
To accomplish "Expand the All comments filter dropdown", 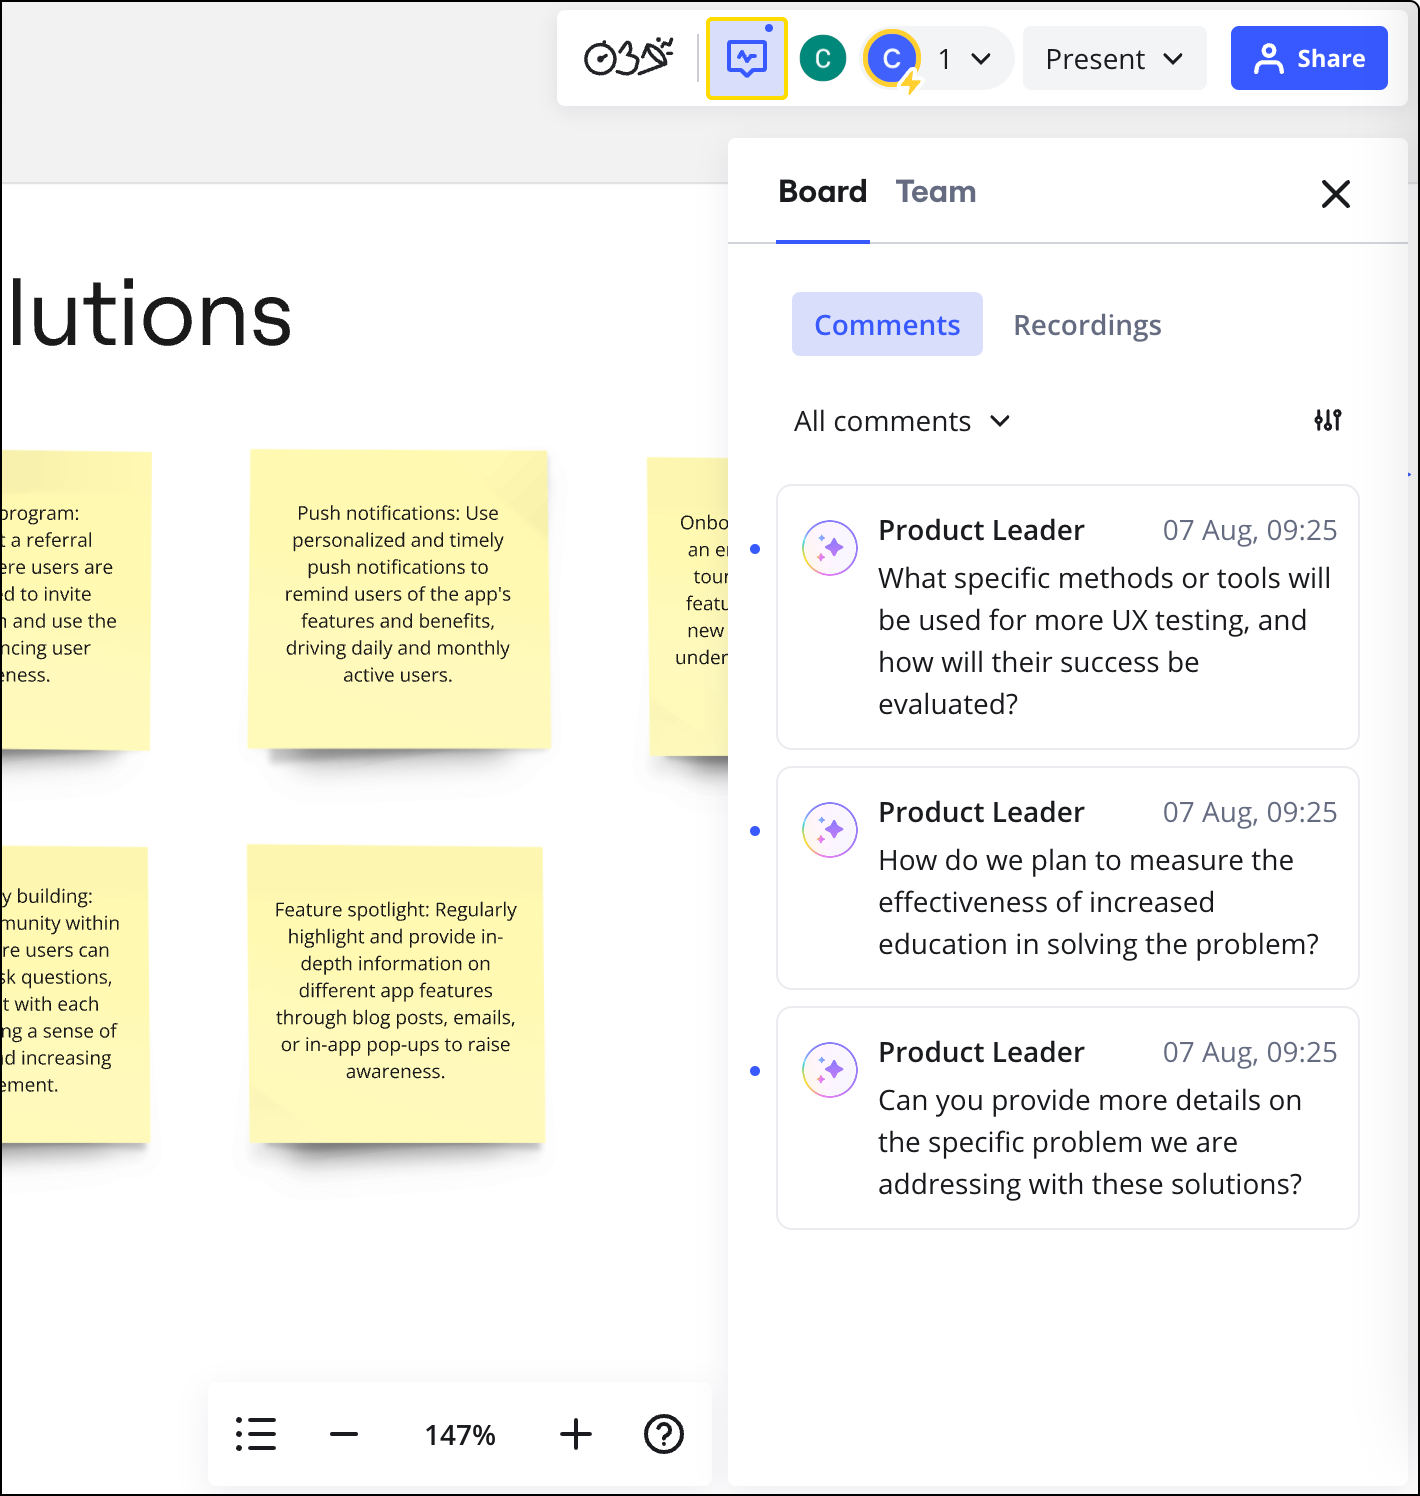I will click(902, 421).
